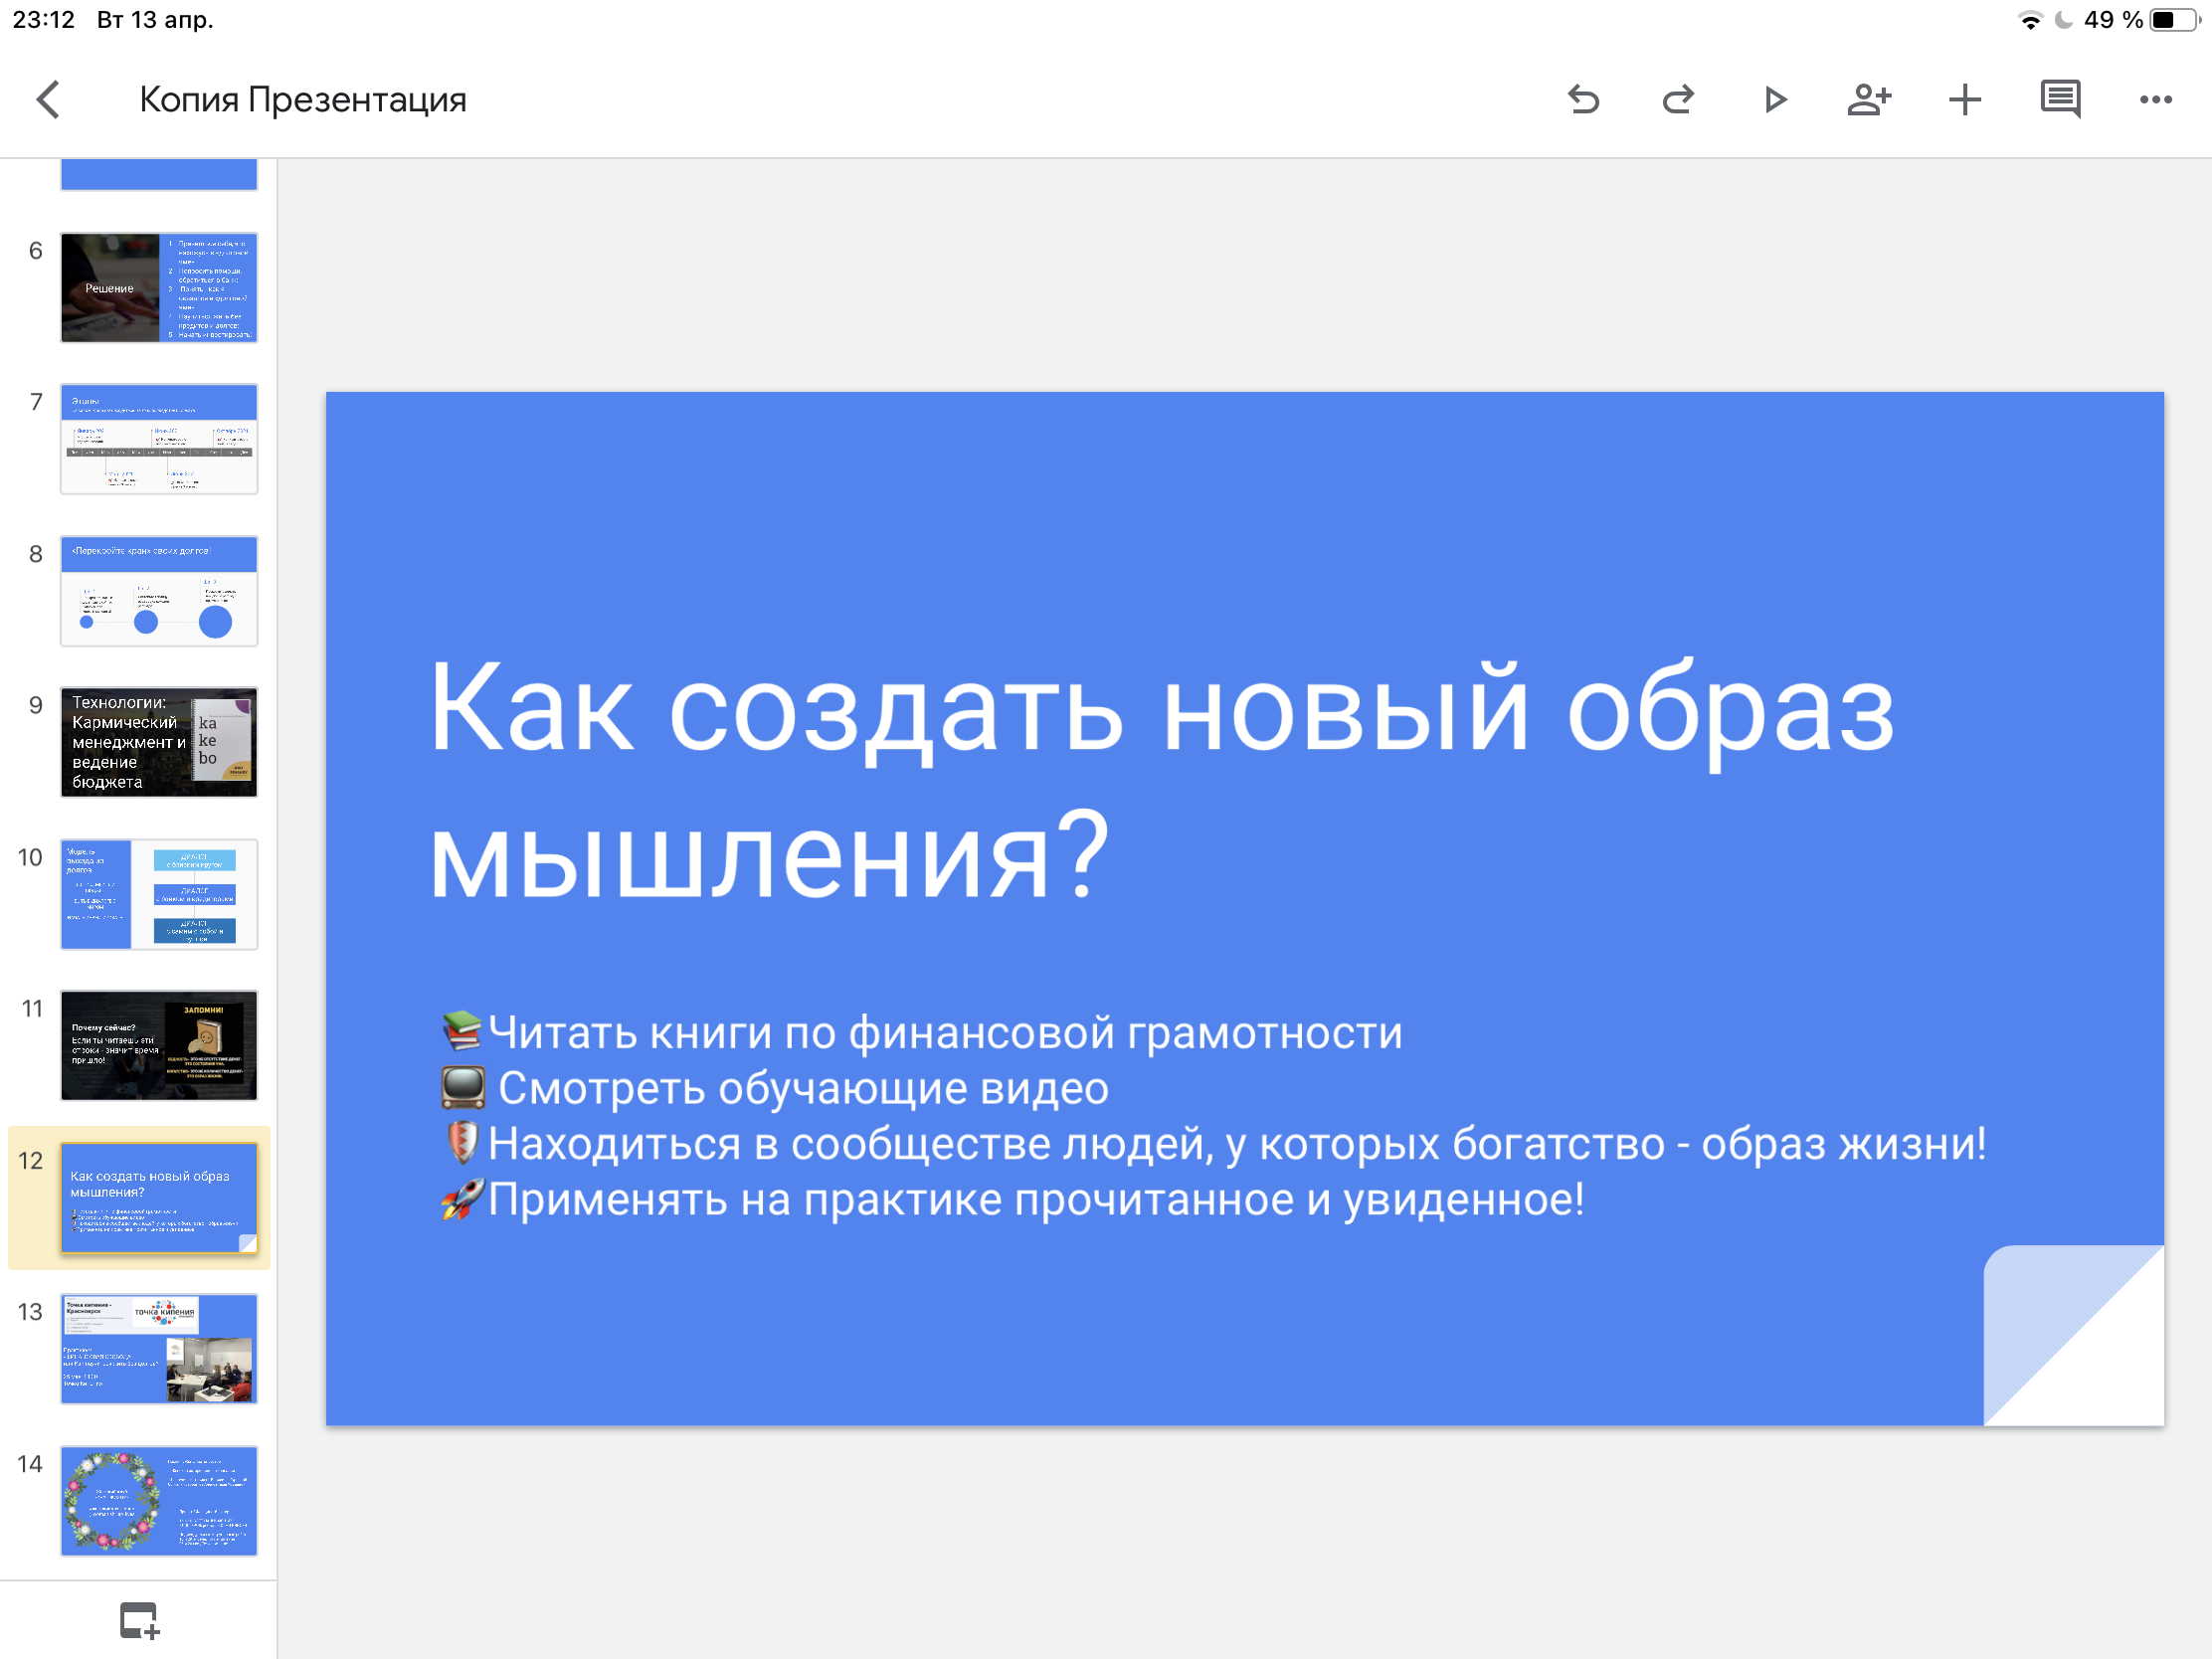
Task: Select slide 10 thumbnail
Action: click(x=159, y=894)
